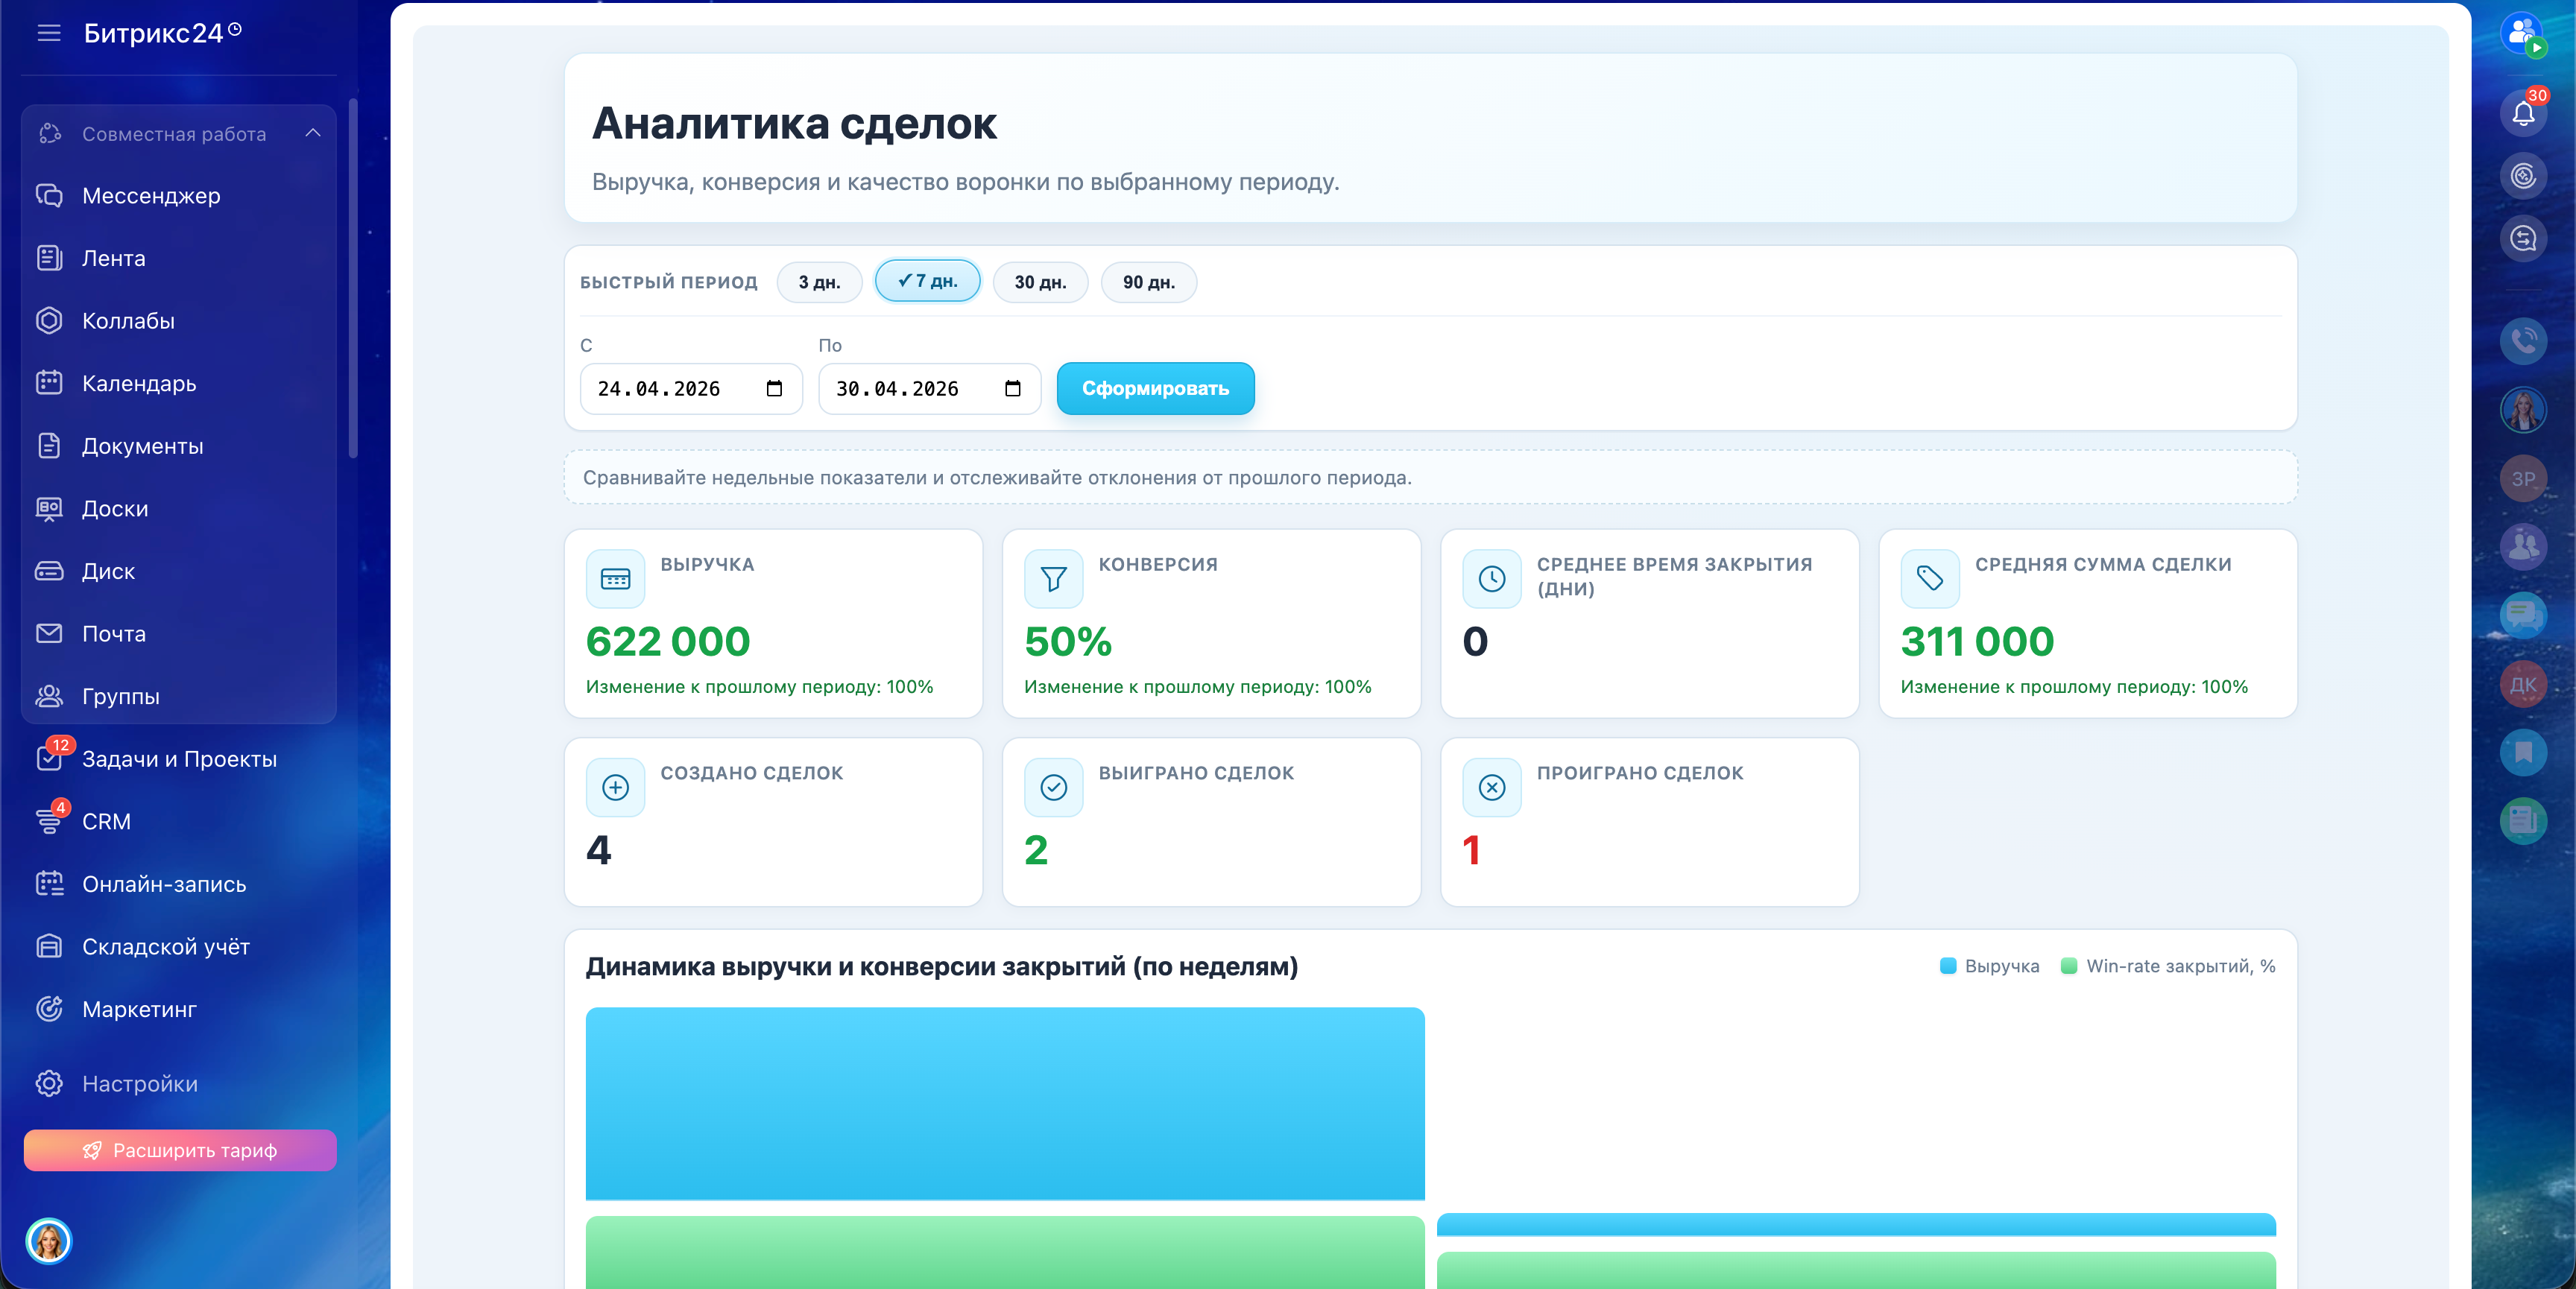Click the Выручка legend color swatch

click(x=1948, y=966)
